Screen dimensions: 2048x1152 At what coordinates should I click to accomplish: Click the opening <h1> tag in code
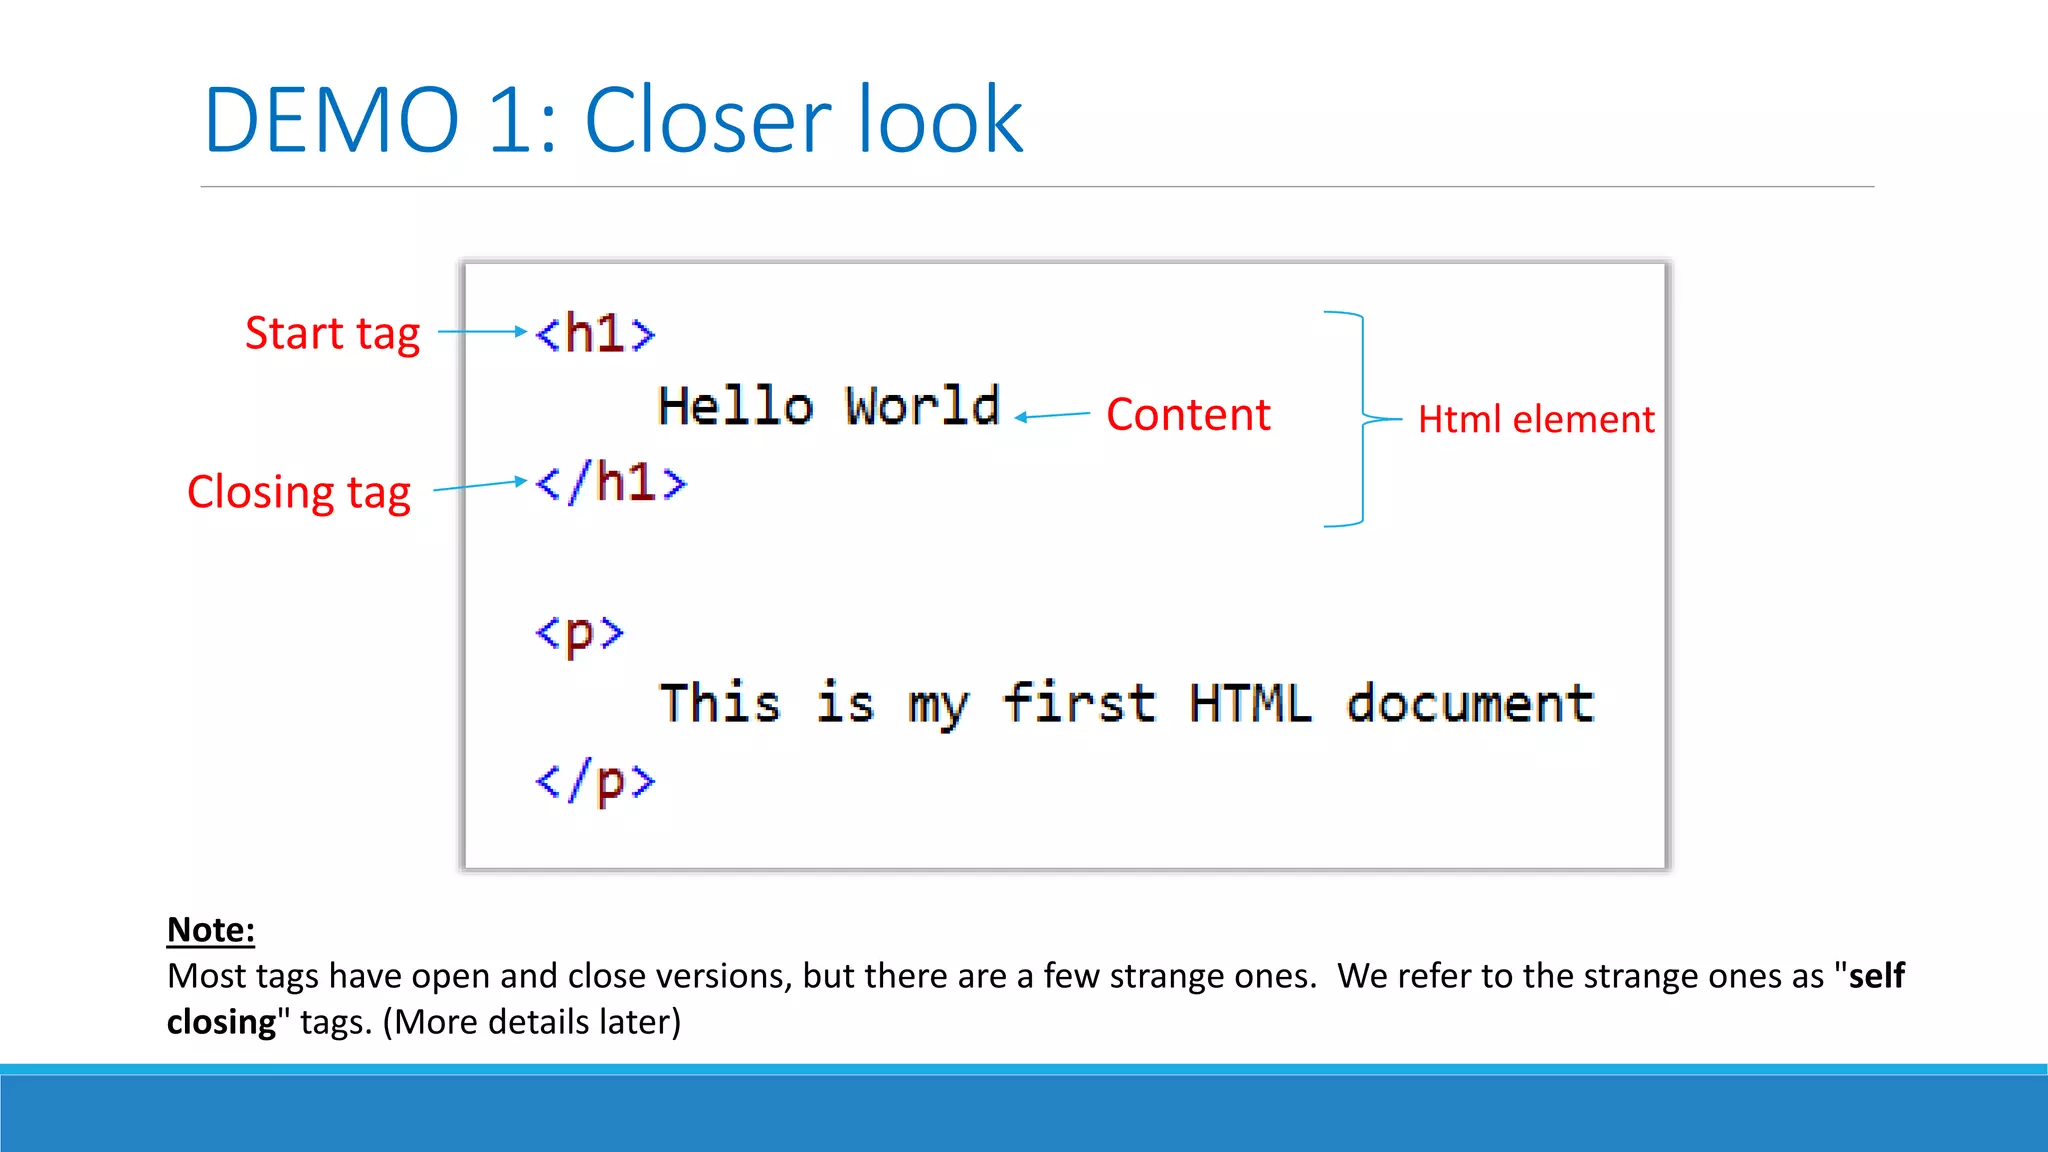pos(595,333)
